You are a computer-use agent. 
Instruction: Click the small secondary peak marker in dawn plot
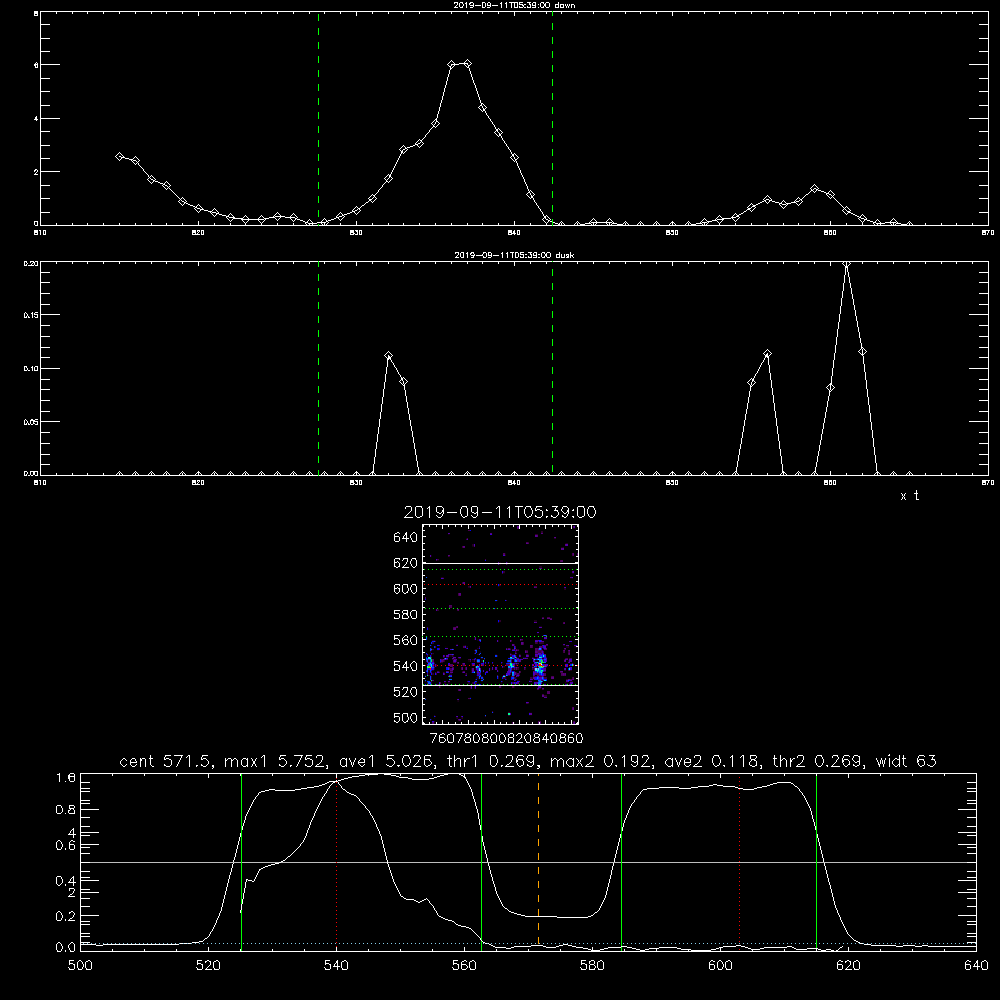coord(814,189)
